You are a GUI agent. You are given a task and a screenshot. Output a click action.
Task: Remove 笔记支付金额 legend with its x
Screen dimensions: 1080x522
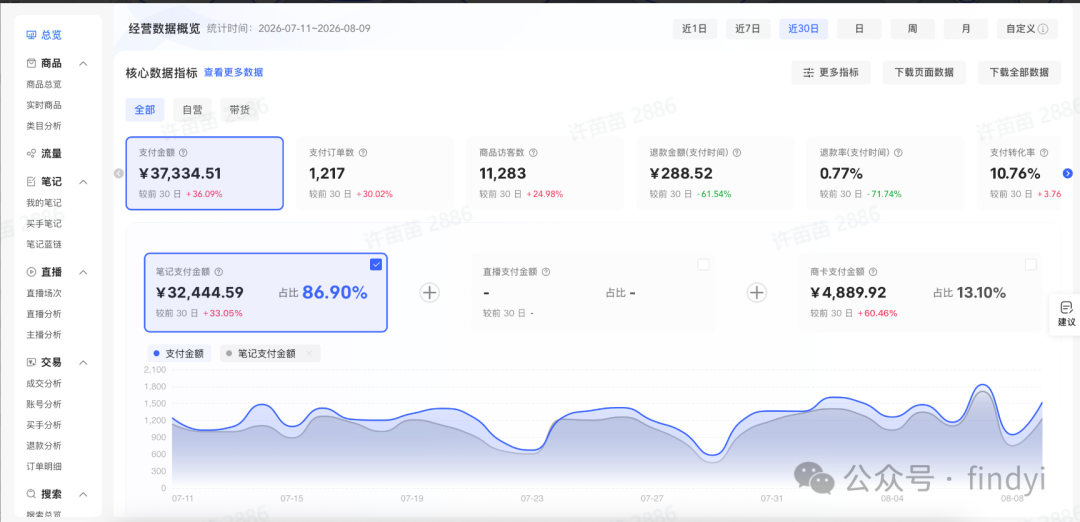tap(309, 353)
